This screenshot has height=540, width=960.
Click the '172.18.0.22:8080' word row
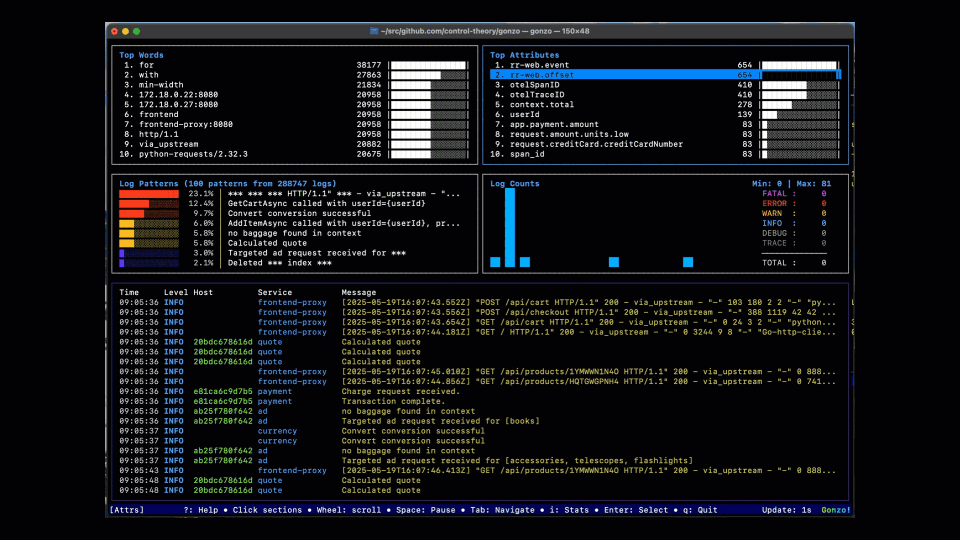pos(295,95)
